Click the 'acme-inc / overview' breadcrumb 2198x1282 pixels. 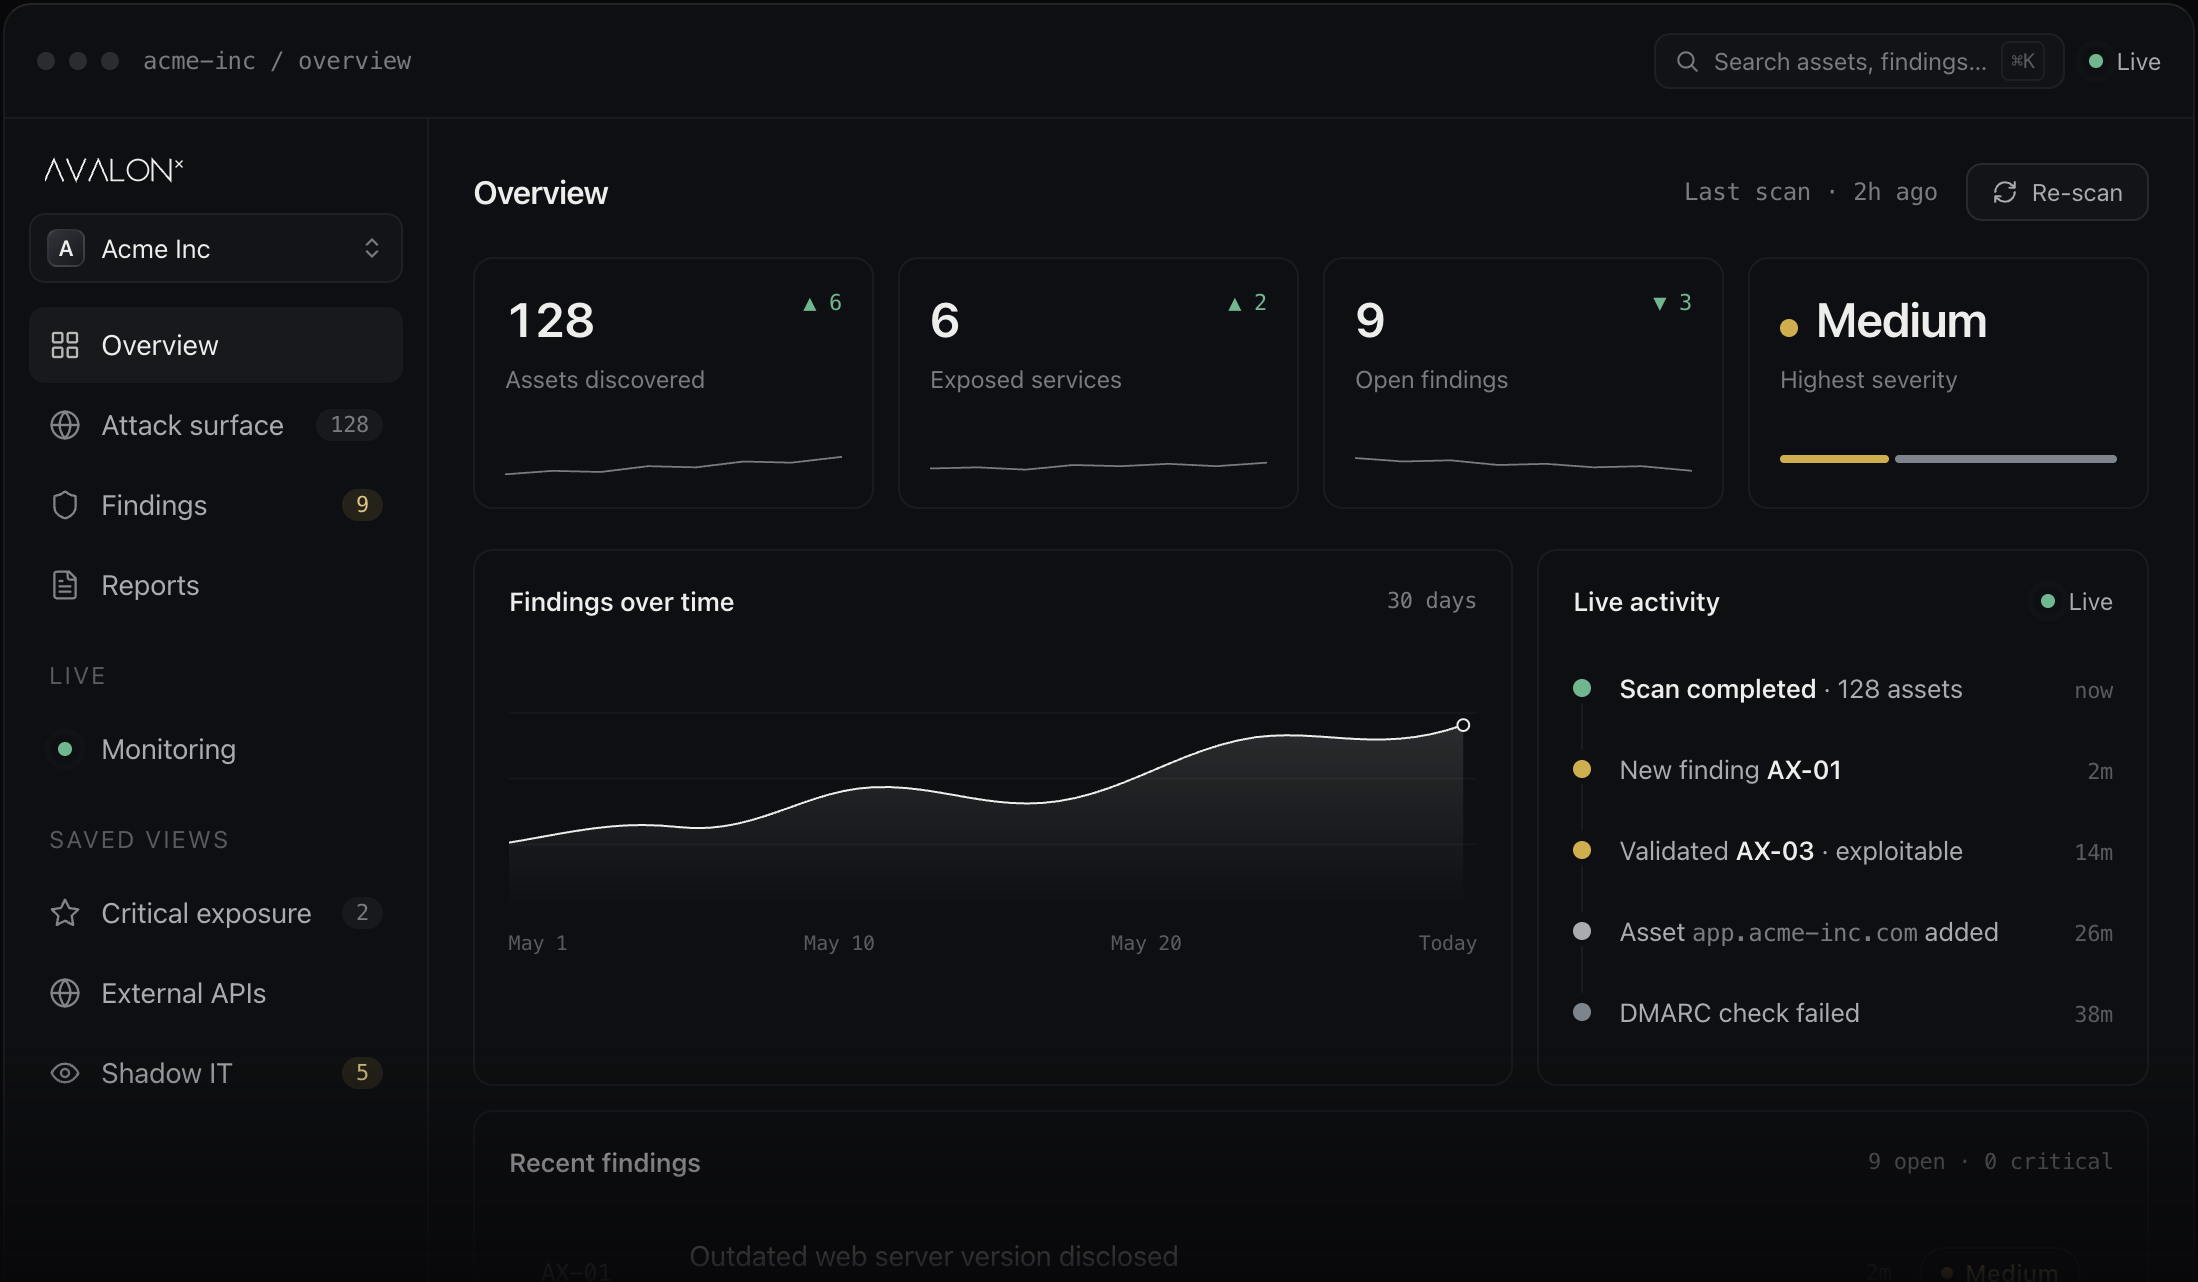(277, 61)
